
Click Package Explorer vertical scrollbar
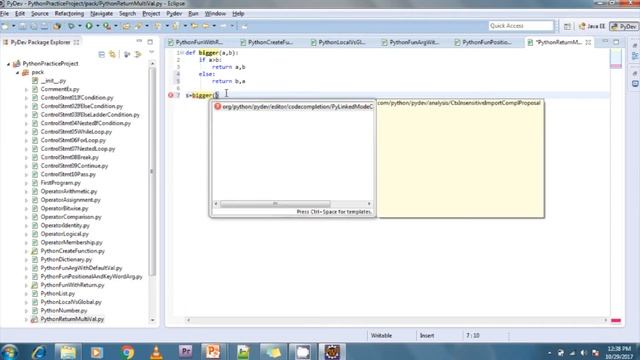(153, 171)
